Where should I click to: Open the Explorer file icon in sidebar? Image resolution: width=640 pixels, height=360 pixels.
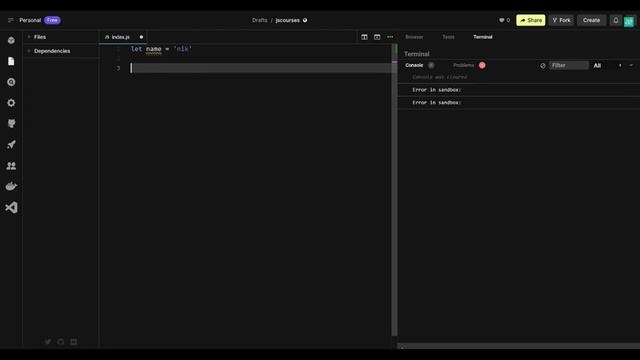point(11,61)
